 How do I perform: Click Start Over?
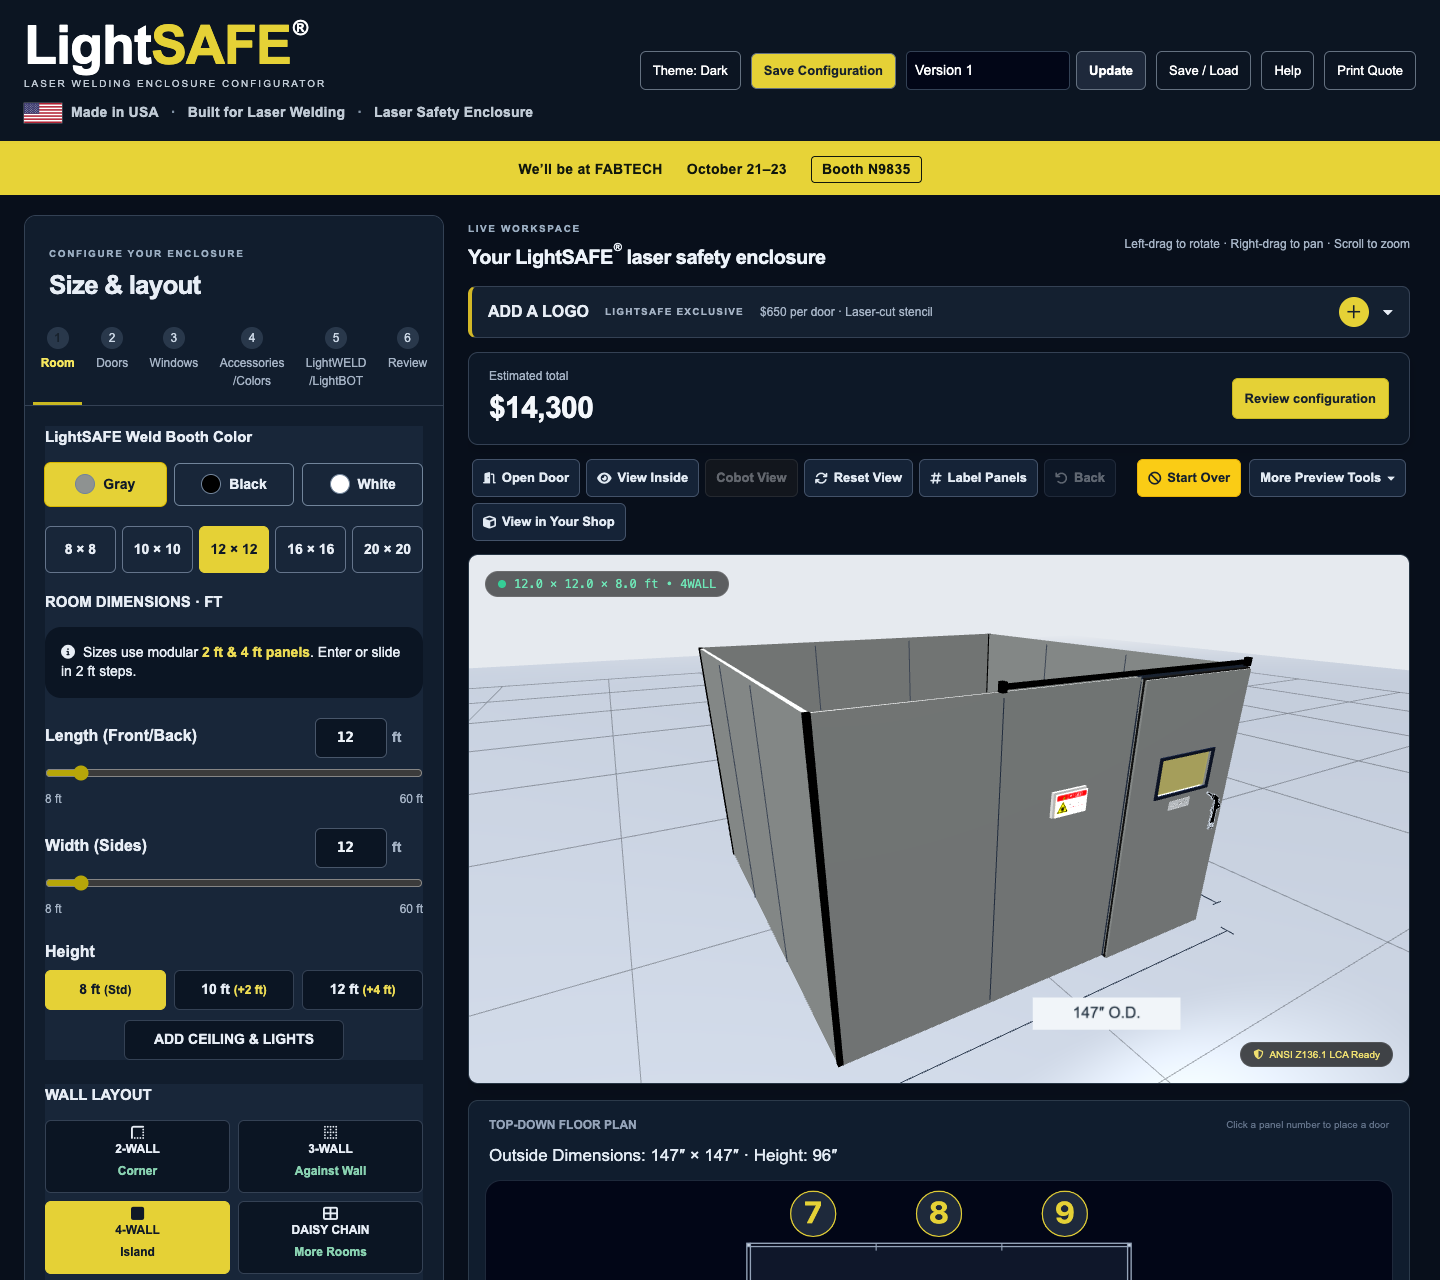1189,478
